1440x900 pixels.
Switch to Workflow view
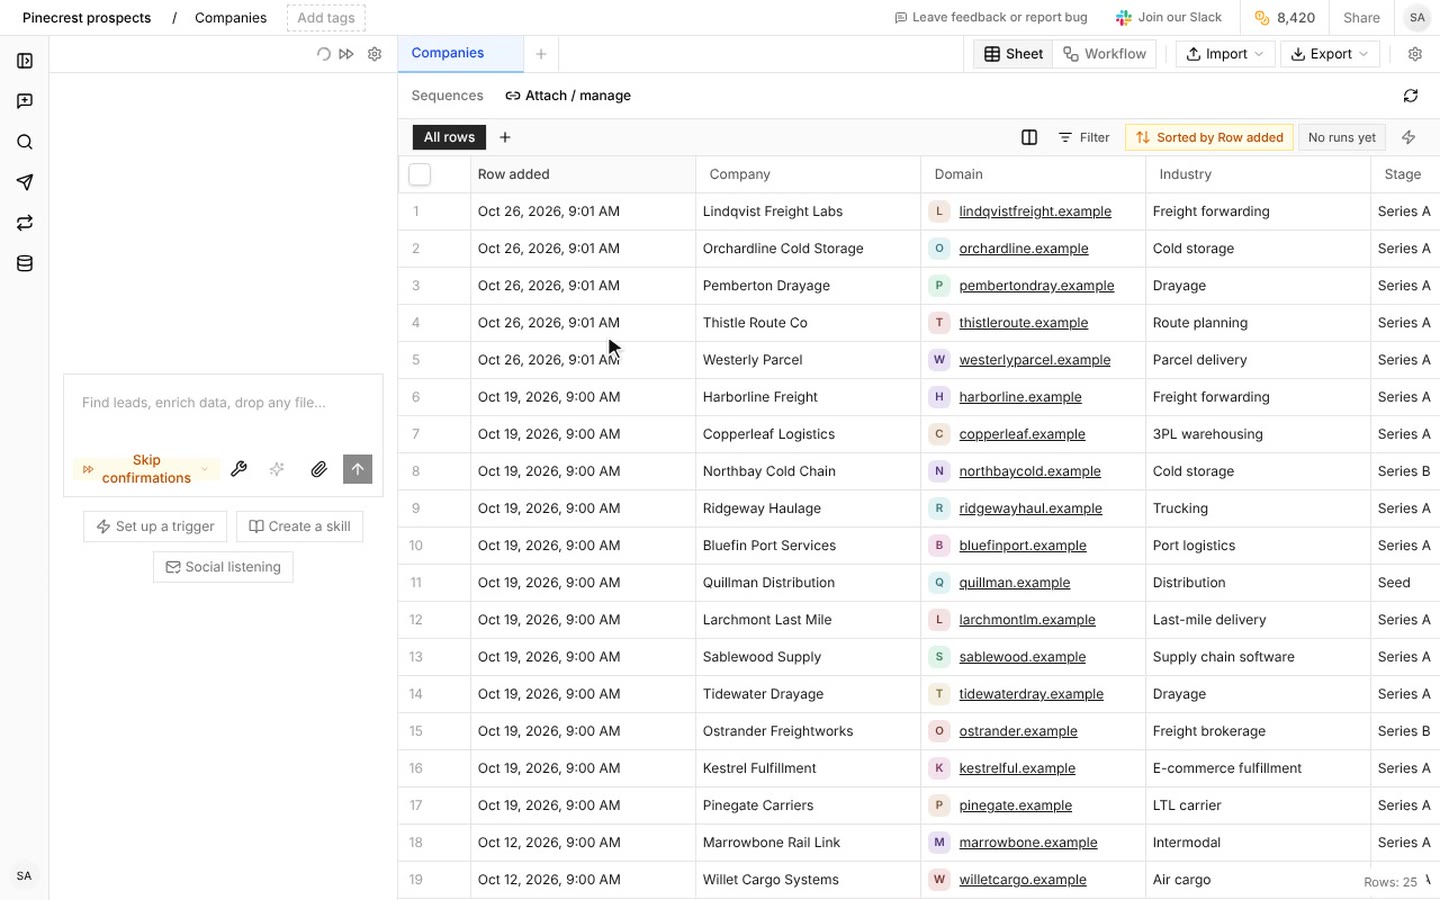tap(1104, 54)
